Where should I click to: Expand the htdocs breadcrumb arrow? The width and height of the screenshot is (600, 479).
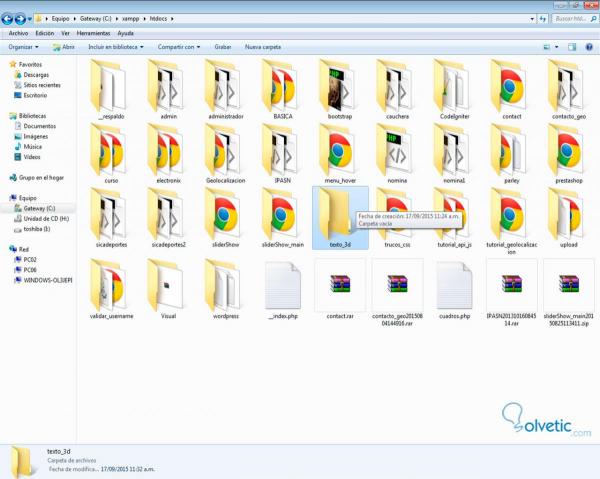[172, 18]
